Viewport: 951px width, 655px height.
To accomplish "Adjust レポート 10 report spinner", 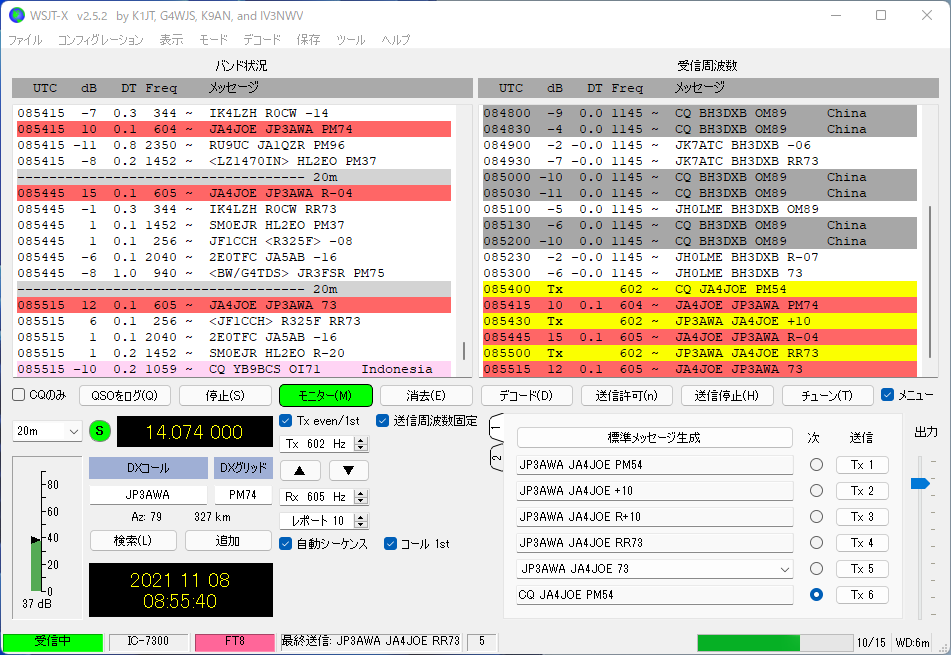I will pyautogui.click(x=324, y=521).
